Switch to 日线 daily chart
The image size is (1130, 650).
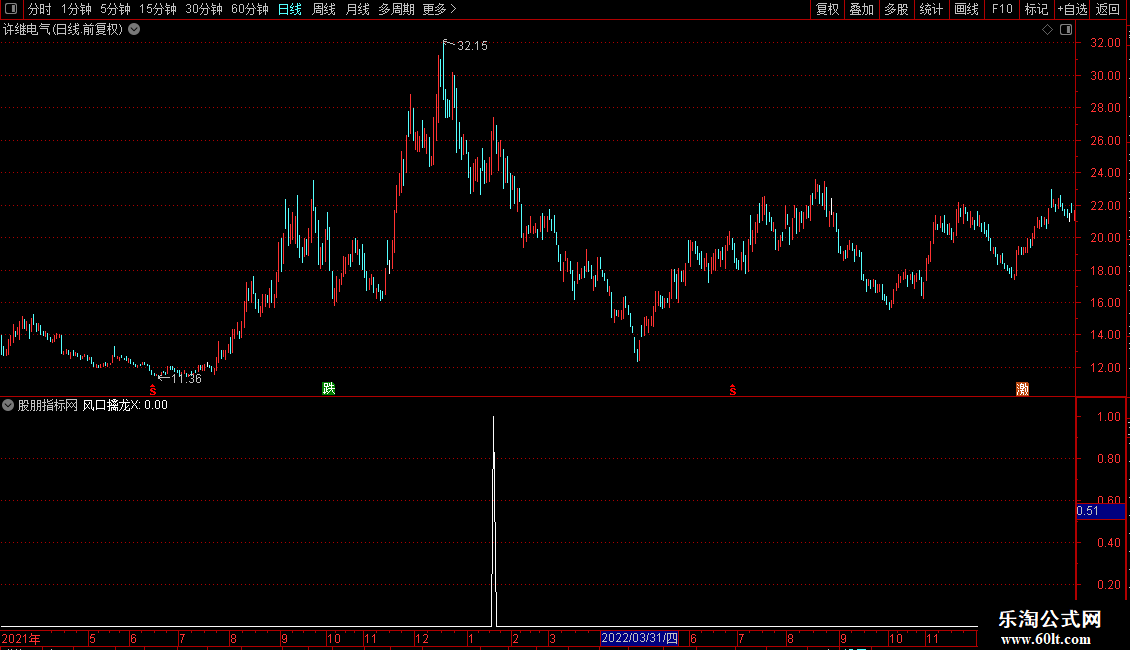(x=290, y=9)
